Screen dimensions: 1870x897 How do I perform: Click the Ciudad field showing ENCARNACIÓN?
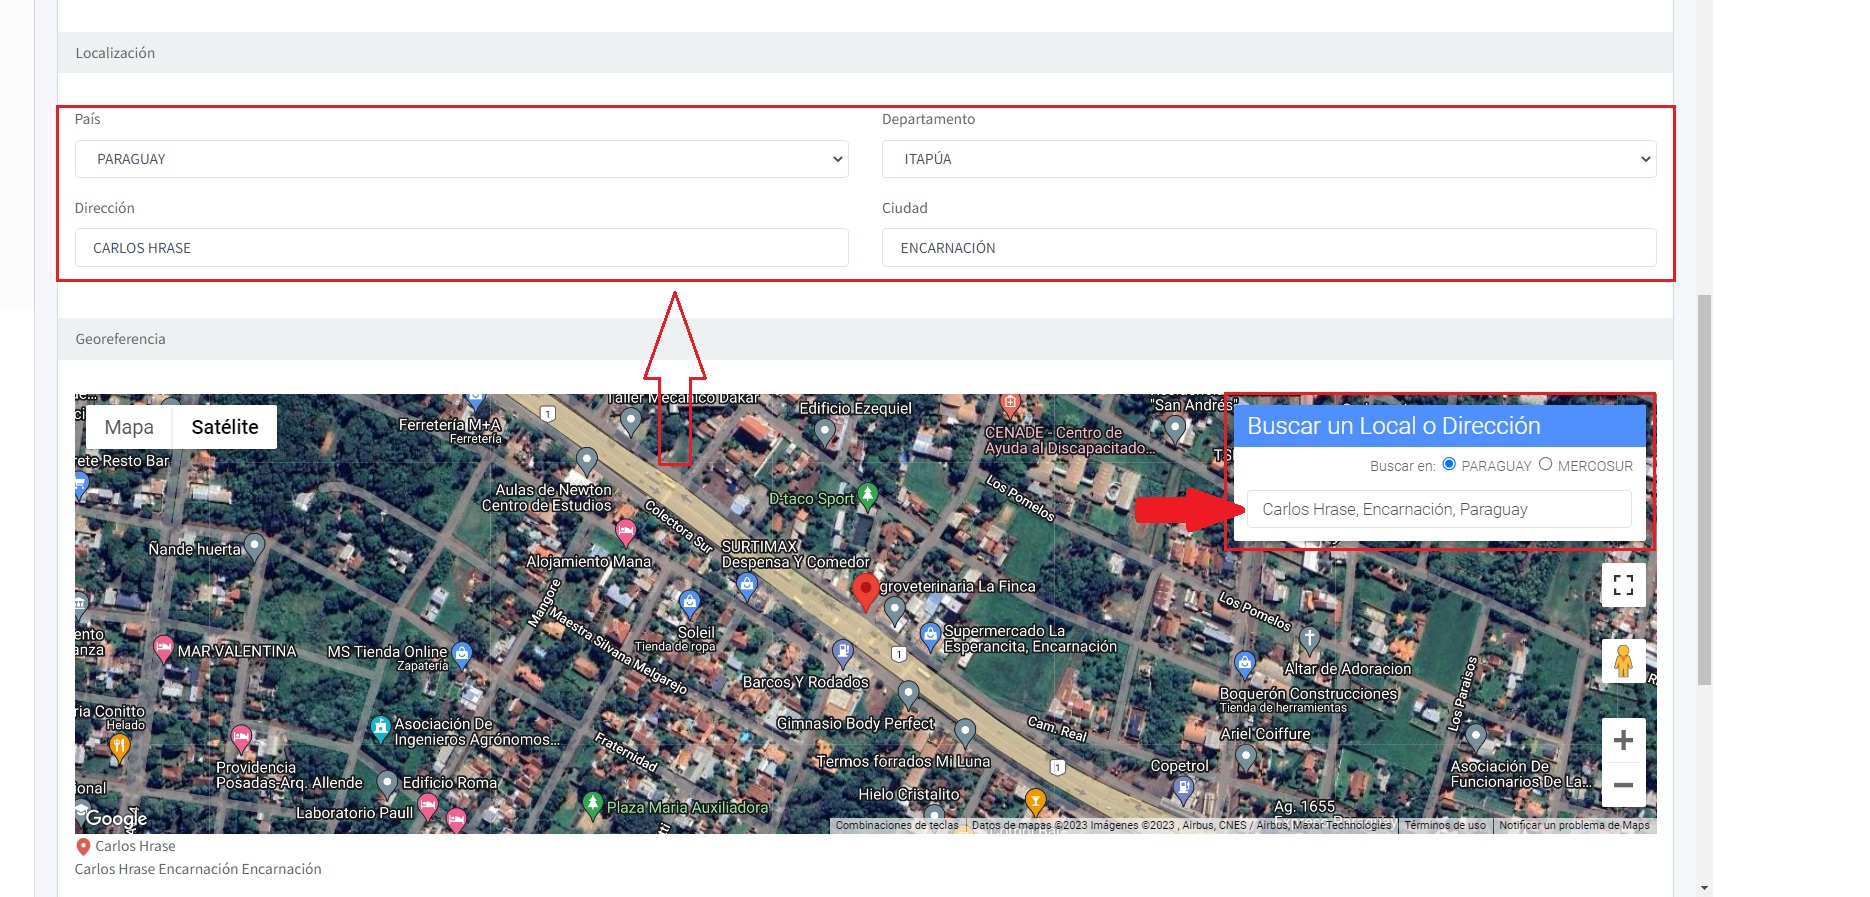click(x=1268, y=248)
